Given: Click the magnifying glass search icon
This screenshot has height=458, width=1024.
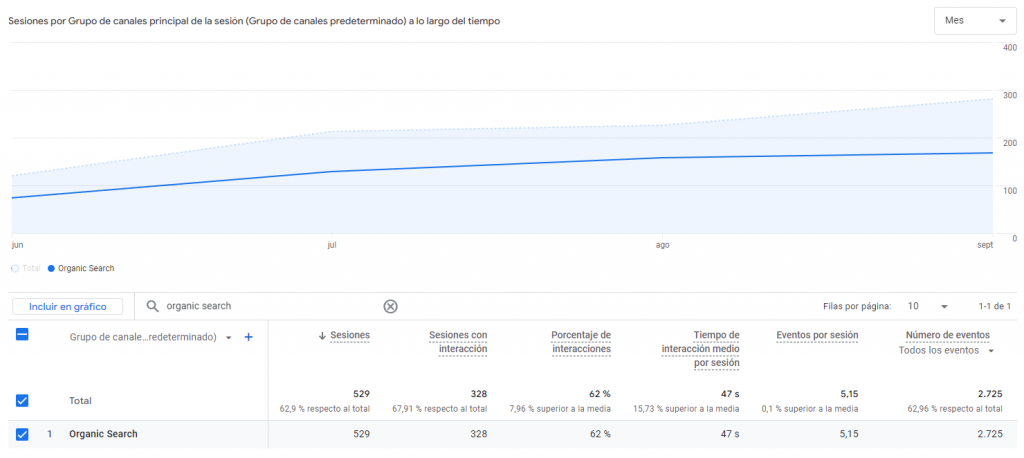Looking at the screenshot, I should (153, 306).
